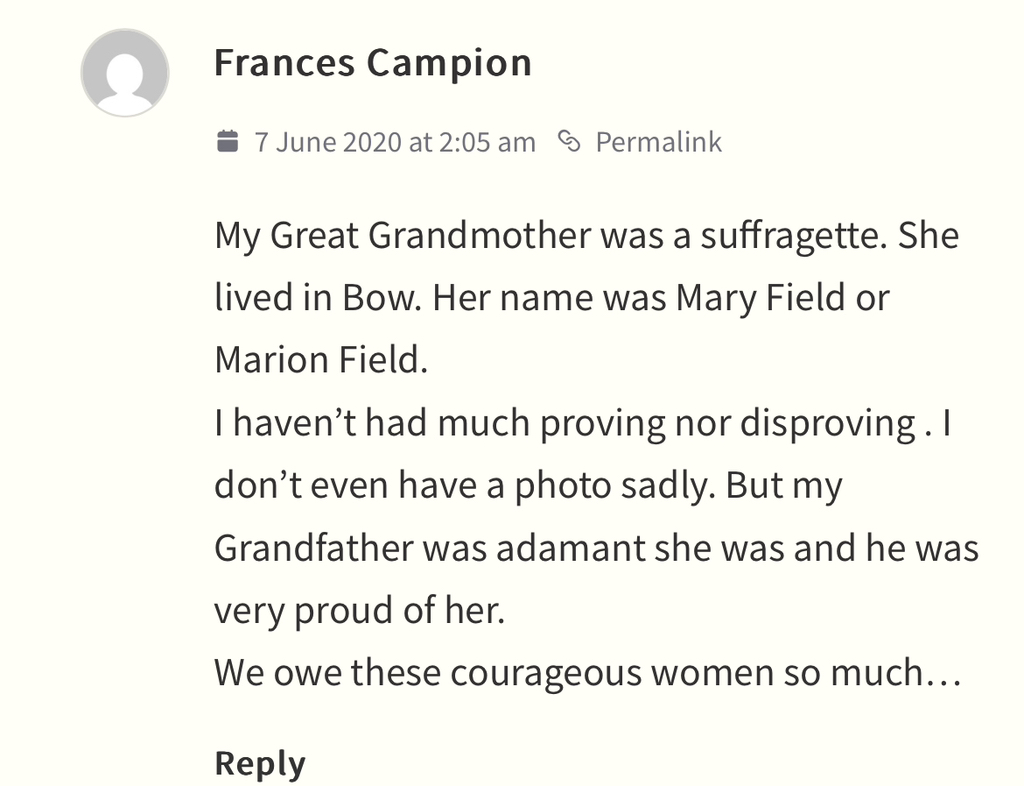Click the name "Marion Field."

point(321,361)
